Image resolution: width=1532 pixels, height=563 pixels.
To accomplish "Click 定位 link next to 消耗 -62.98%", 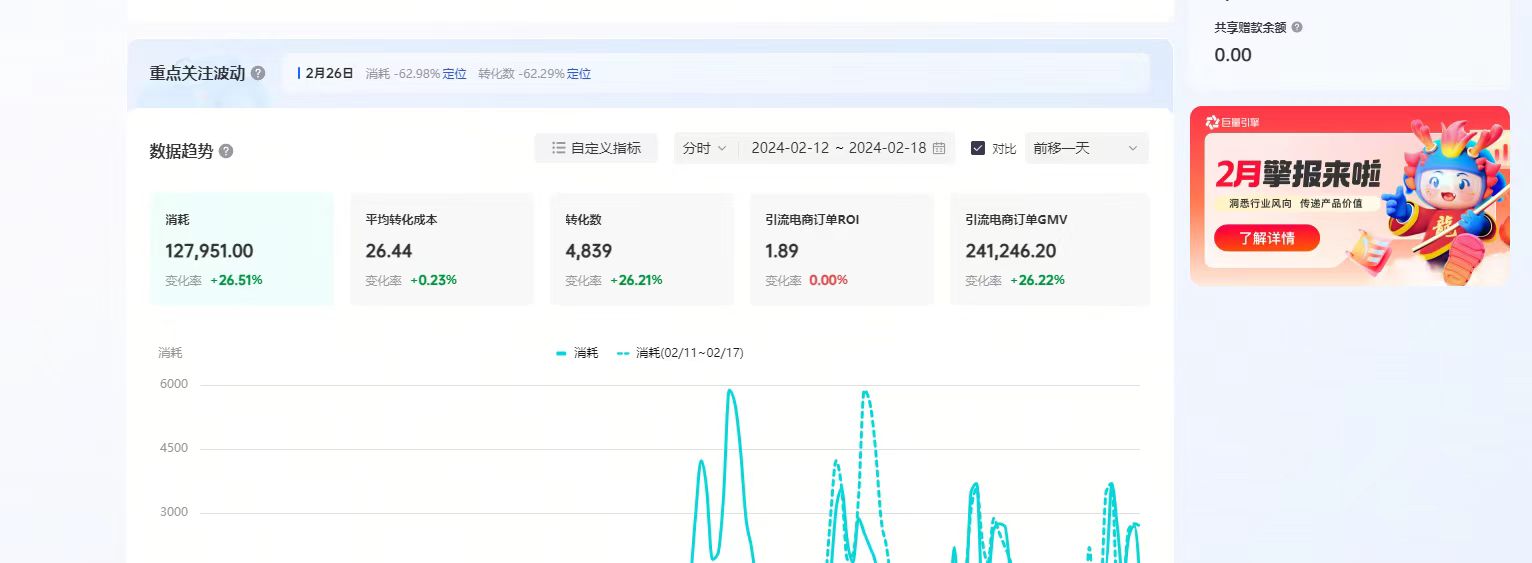I will pos(455,74).
